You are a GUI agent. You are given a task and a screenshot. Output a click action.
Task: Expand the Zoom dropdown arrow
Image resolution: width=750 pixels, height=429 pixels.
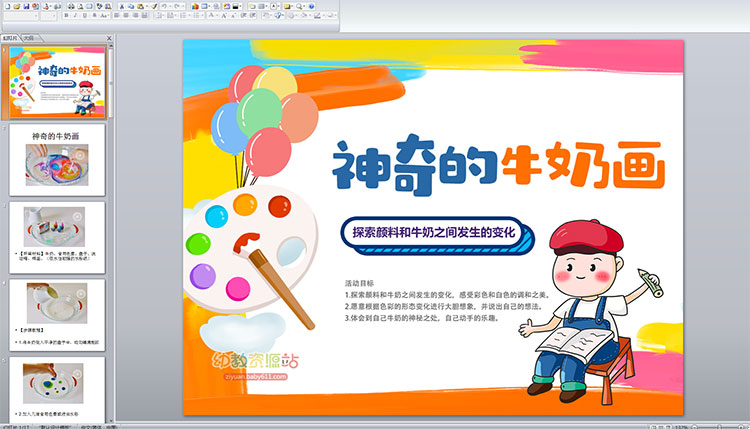point(304,6)
